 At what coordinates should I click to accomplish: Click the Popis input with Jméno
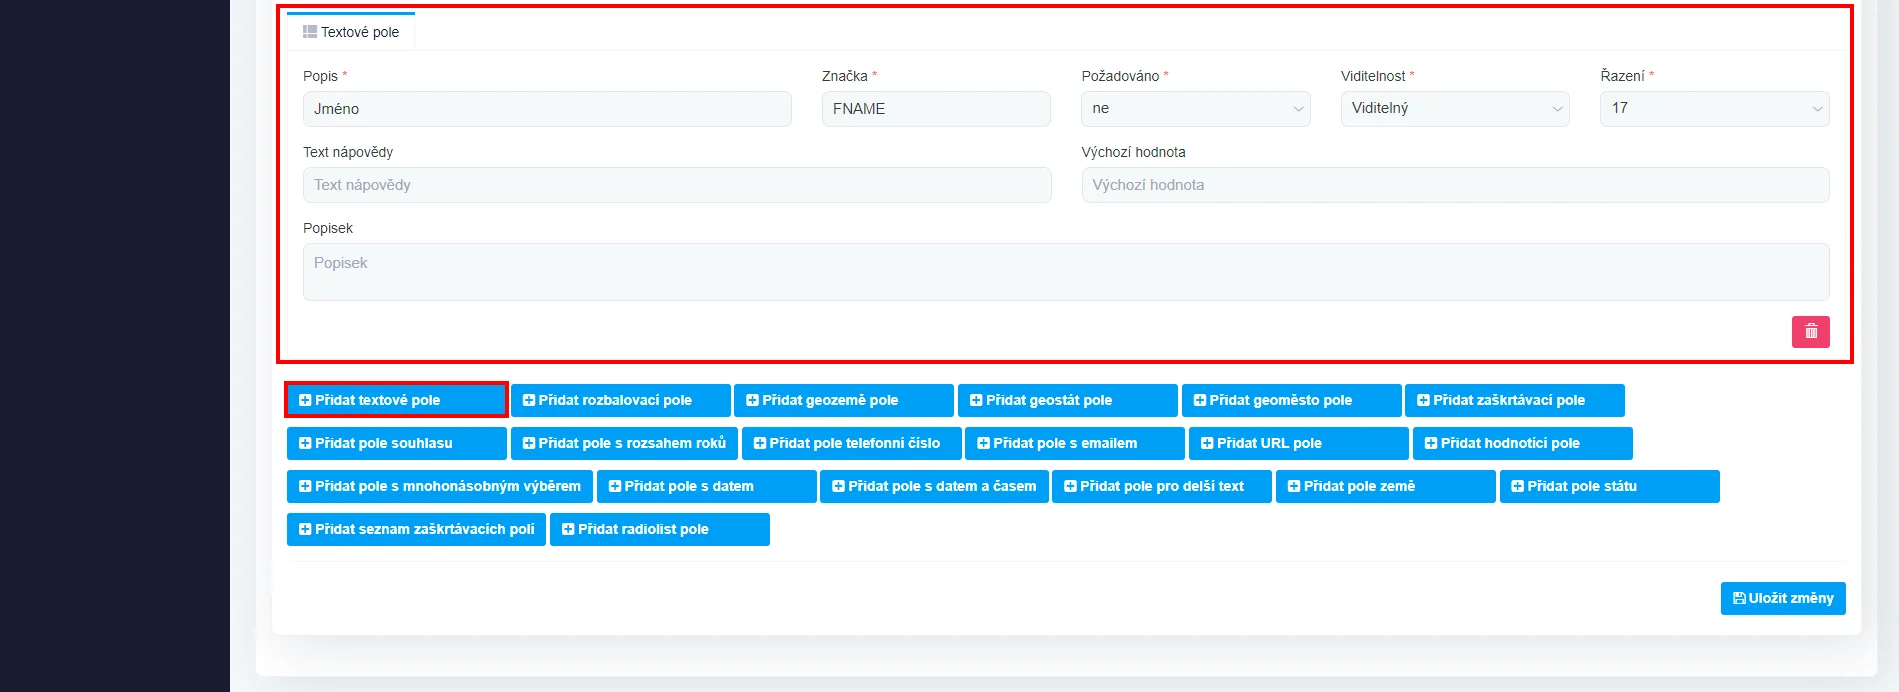pyautogui.click(x=546, y=109)
